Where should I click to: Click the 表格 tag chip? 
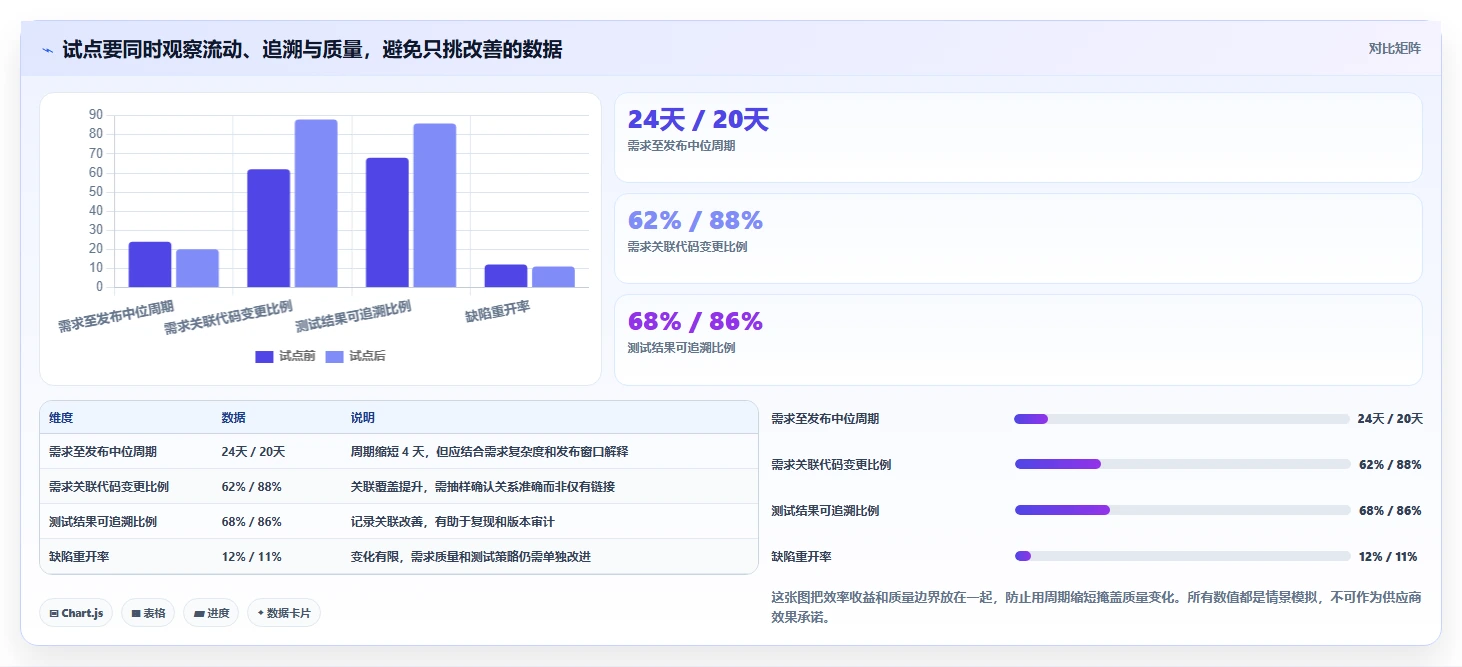(x=148, y=613)
